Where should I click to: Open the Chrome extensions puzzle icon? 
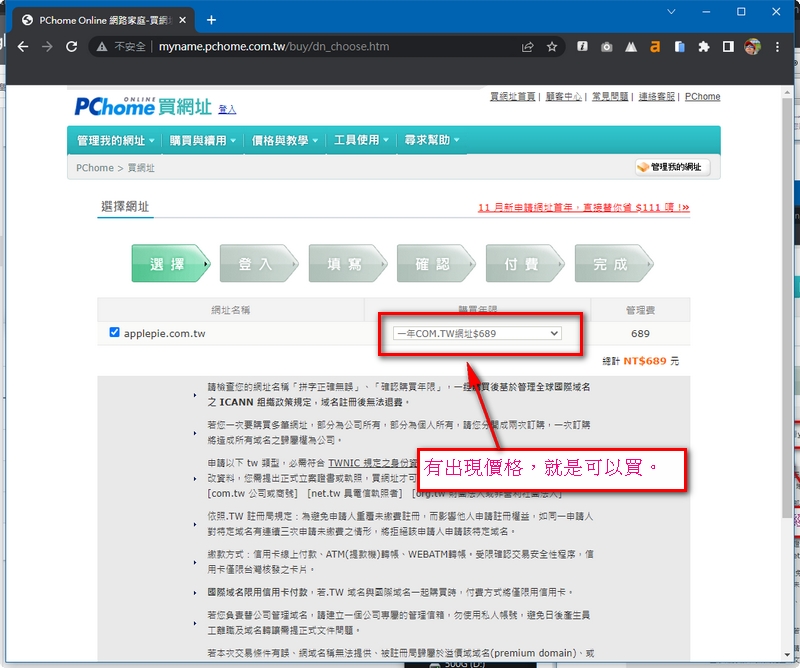click(704, 47)
